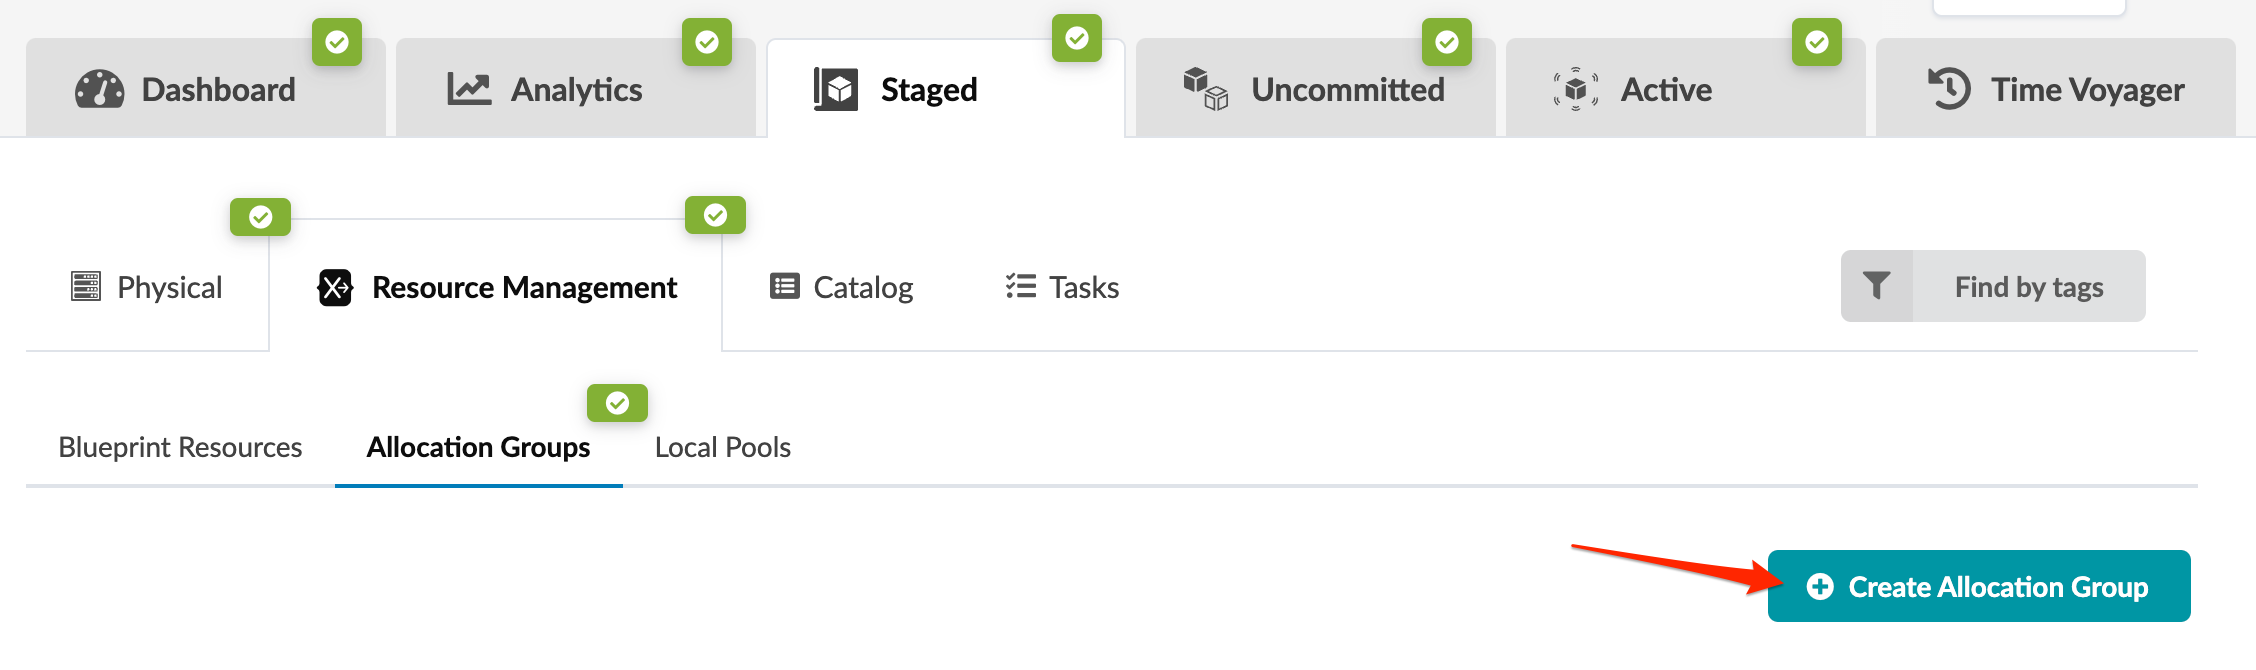This screenshot has height=670, width=2256.
Task: Click the green check badge above Allocation Groups
Action: pos(617,403)
